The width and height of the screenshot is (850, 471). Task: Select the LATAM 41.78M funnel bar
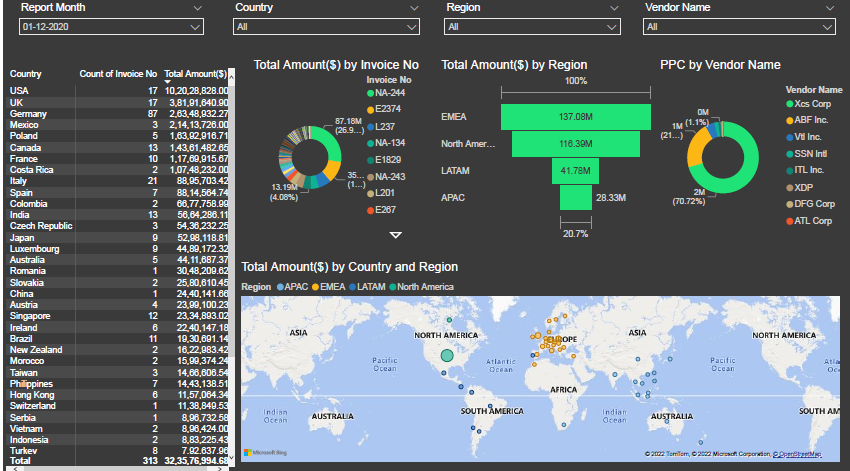(x=576, y=171)
